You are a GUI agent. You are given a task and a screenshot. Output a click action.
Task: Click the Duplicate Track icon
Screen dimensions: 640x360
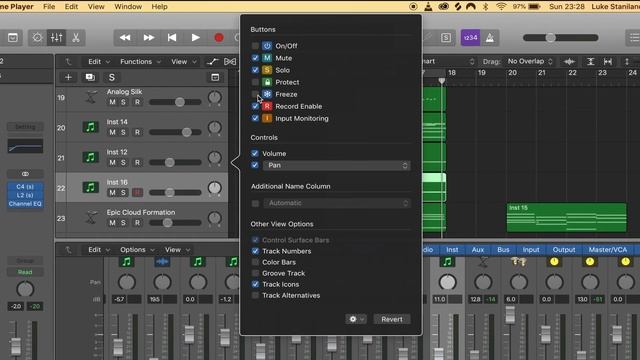coord(90,77)
